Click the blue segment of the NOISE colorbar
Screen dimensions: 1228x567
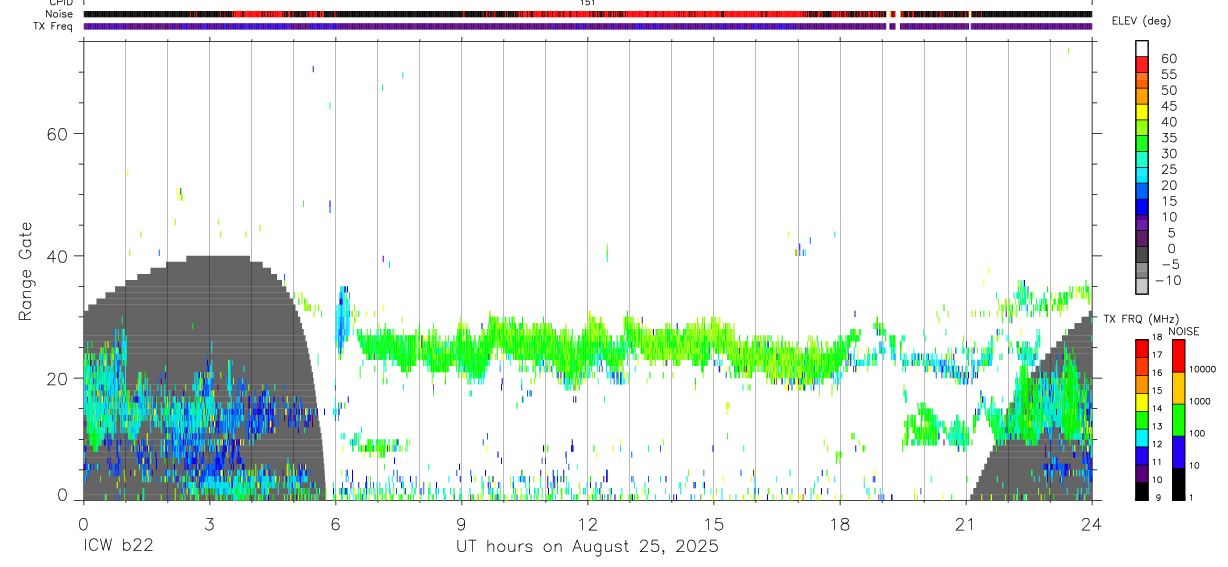coord(1178,452)
